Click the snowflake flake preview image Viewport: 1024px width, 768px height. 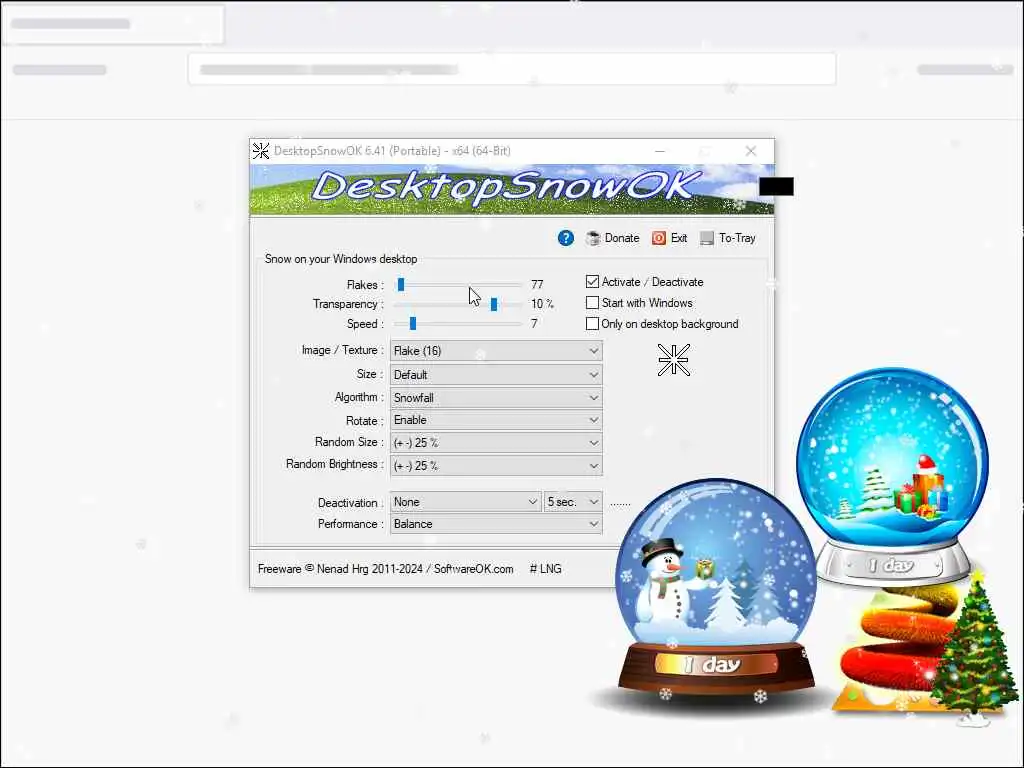[x=674, y=360]
